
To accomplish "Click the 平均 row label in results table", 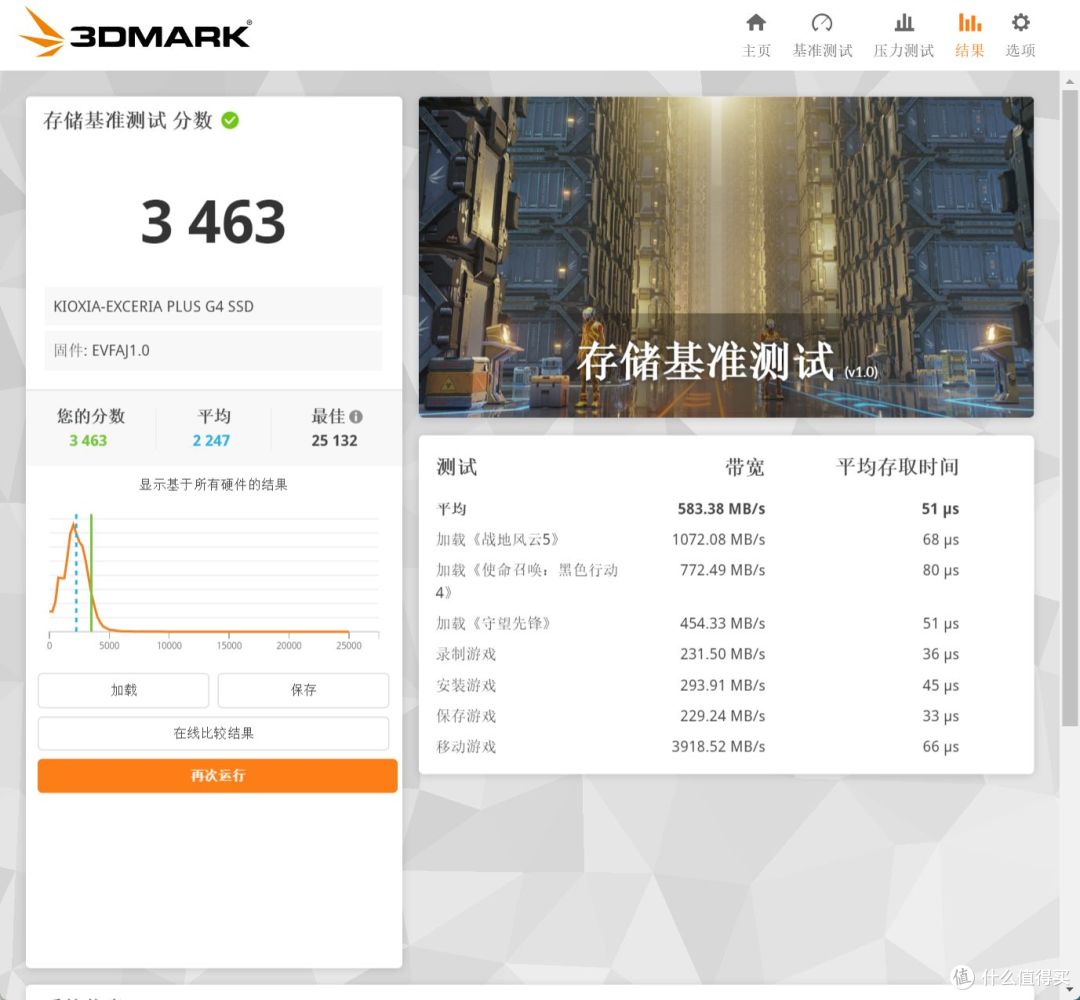I will (x=451, y=509).
